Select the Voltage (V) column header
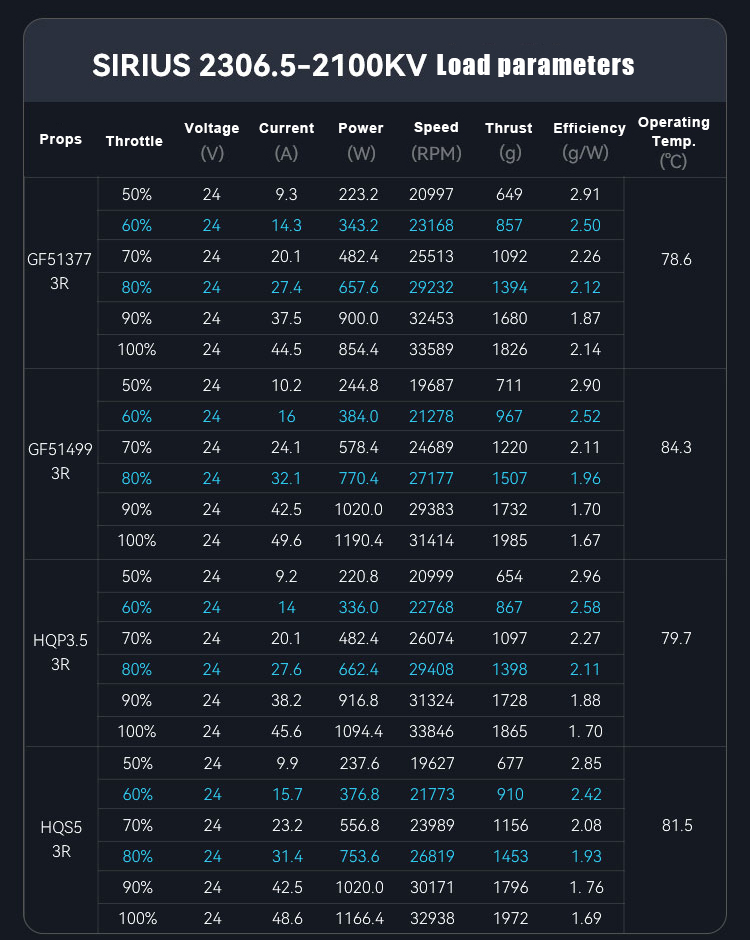This screenshot has height=940, width=750. pos(212,140)
